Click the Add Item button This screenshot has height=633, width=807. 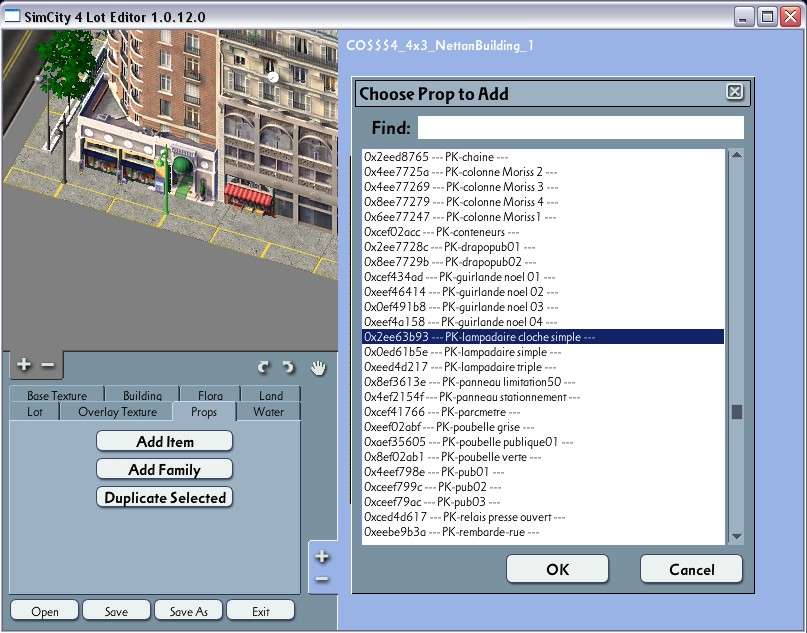click(165, 442)
